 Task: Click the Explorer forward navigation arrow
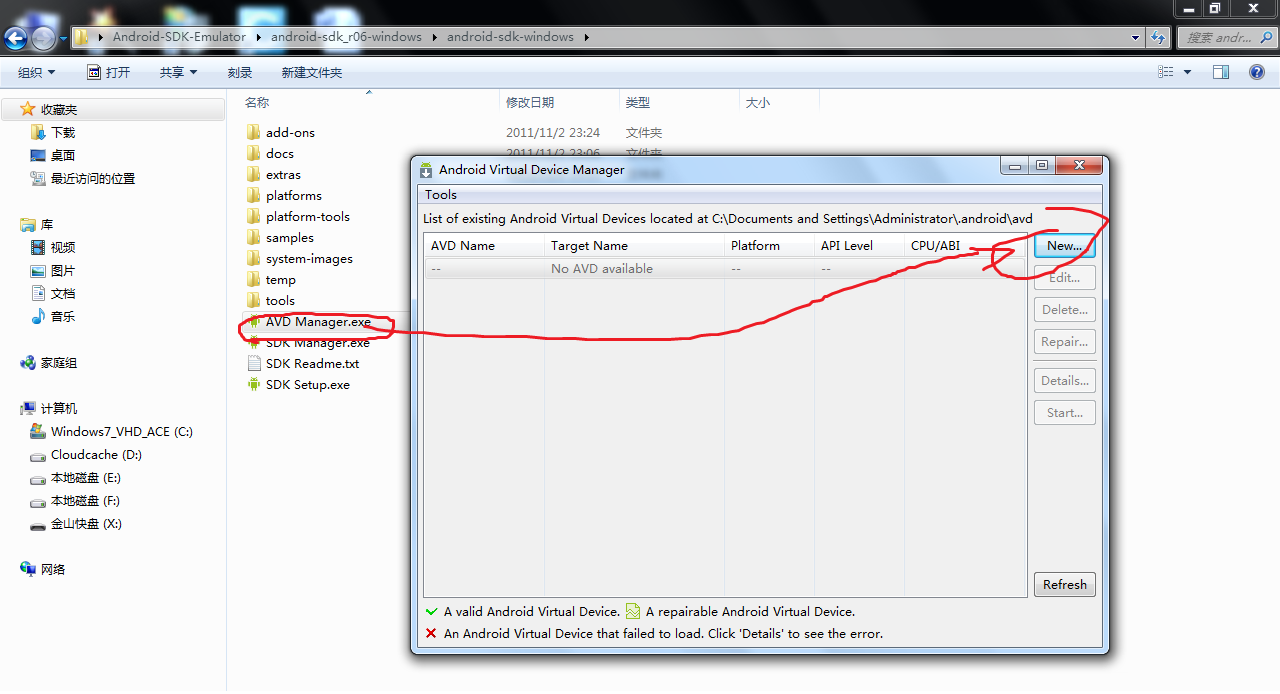pos(43,38)
